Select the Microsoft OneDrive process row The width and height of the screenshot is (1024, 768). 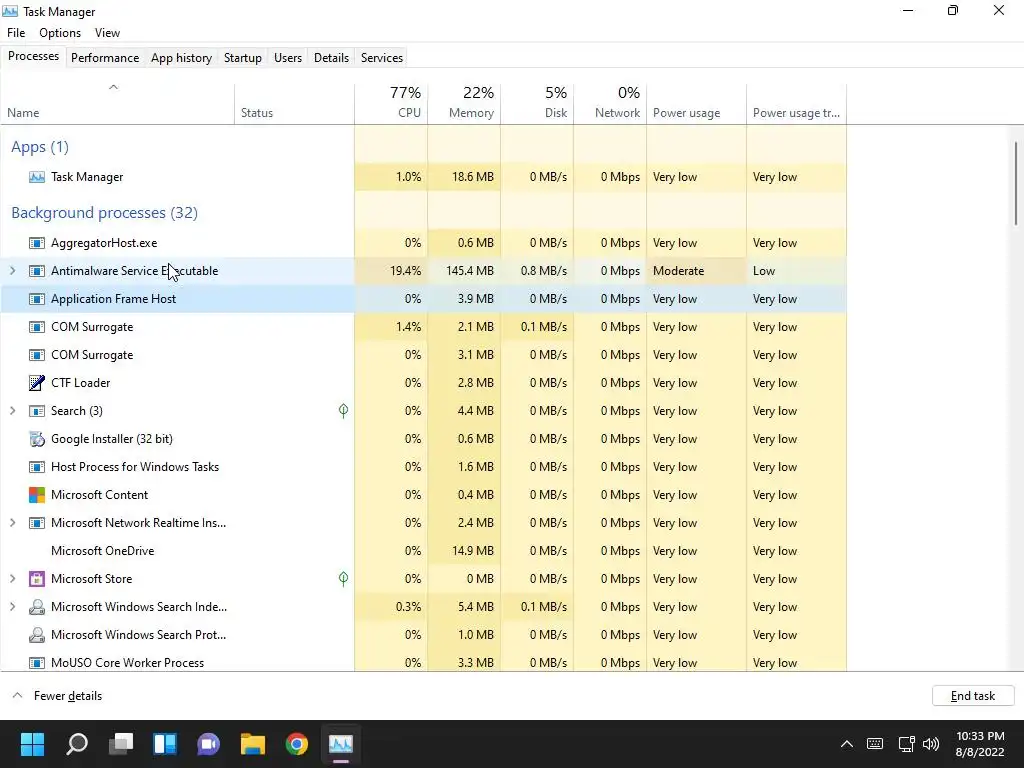pyautogui.click(x=423, y=551)
